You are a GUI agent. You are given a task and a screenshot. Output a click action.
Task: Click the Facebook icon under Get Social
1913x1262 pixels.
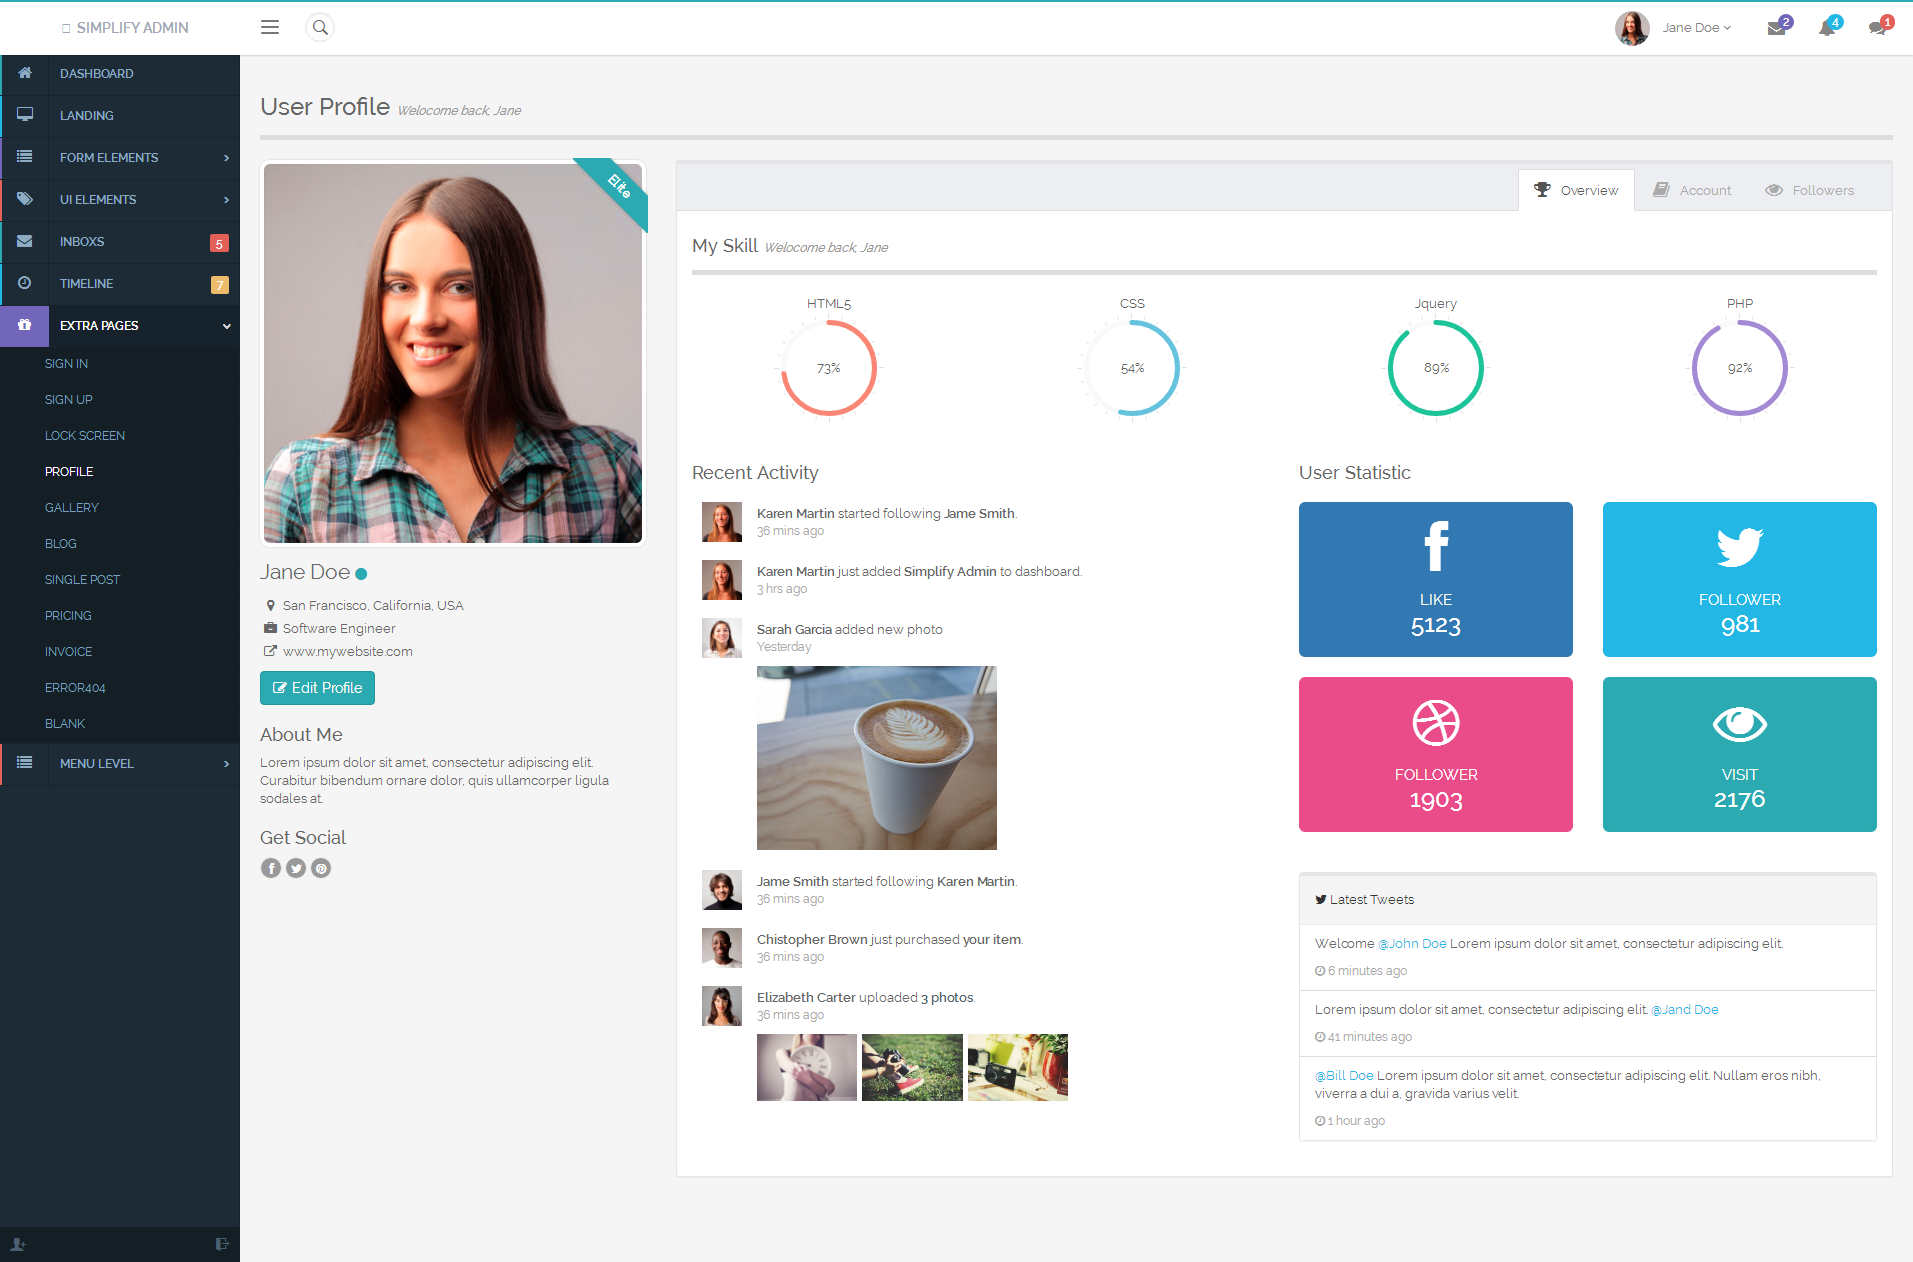pyautogui.click(x=271, y=868)
